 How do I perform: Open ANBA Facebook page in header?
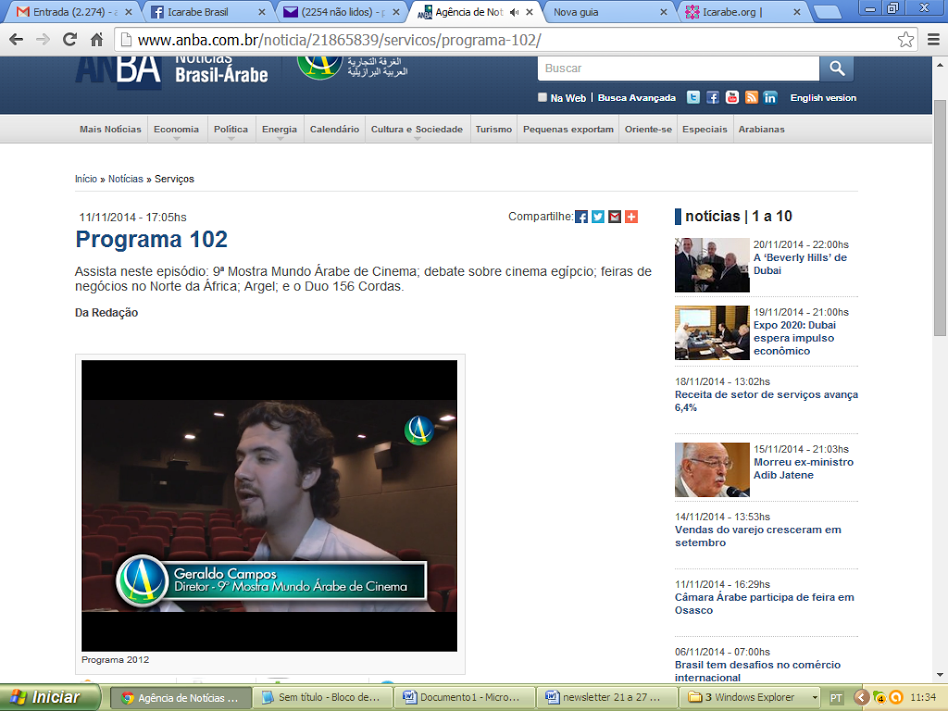coord(713,97)
